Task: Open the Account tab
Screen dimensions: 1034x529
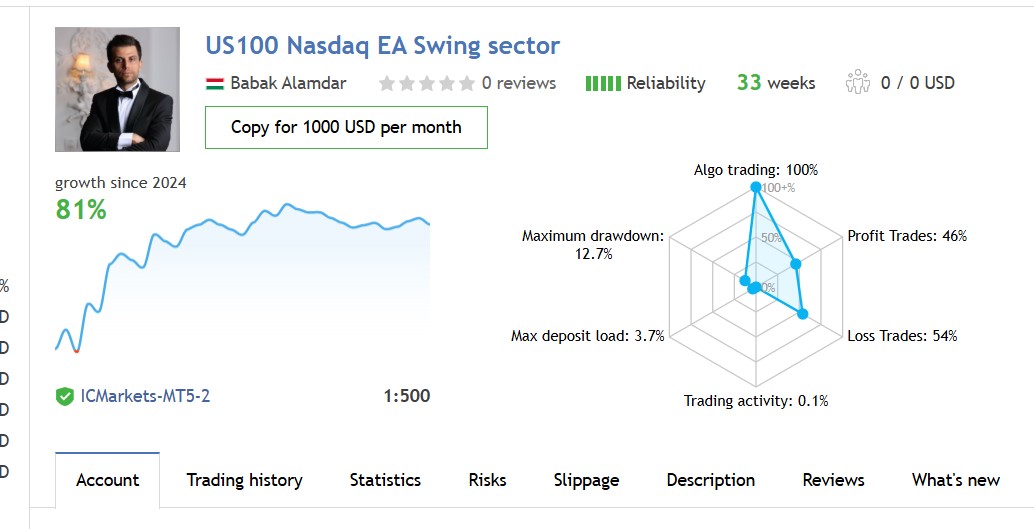Action: pos(107,480)
